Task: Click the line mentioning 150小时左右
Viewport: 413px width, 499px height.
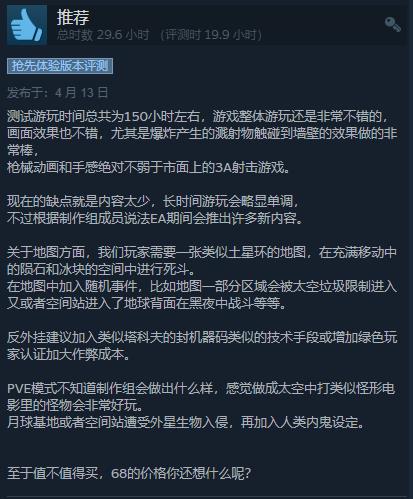Action: pyautogui.click(x=198, y=116)
